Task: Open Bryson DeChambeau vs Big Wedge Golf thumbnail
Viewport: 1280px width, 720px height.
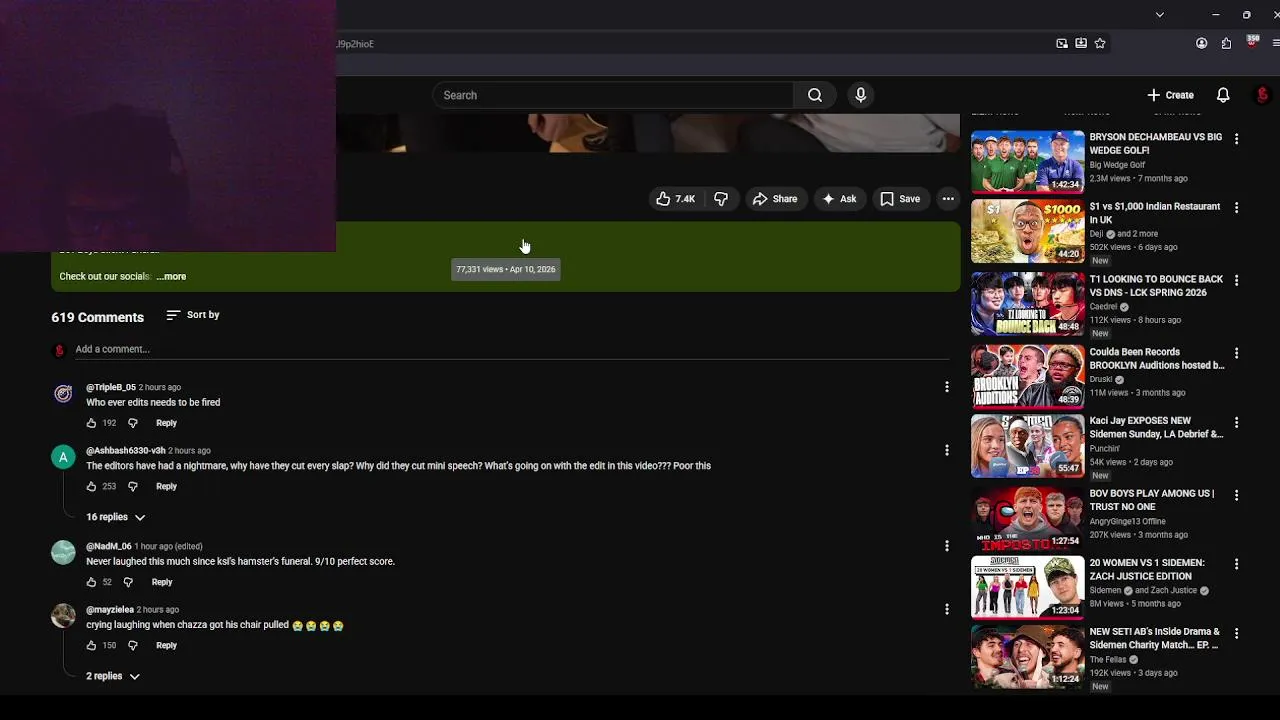Action: point(1027,161)
